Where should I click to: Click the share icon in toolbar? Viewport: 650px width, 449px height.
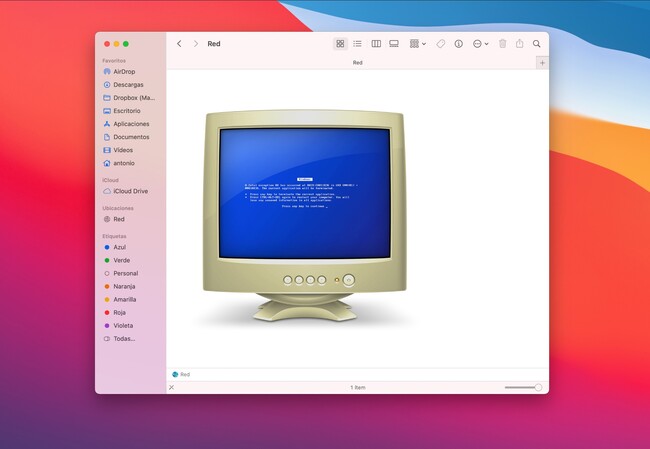[519, 44]
